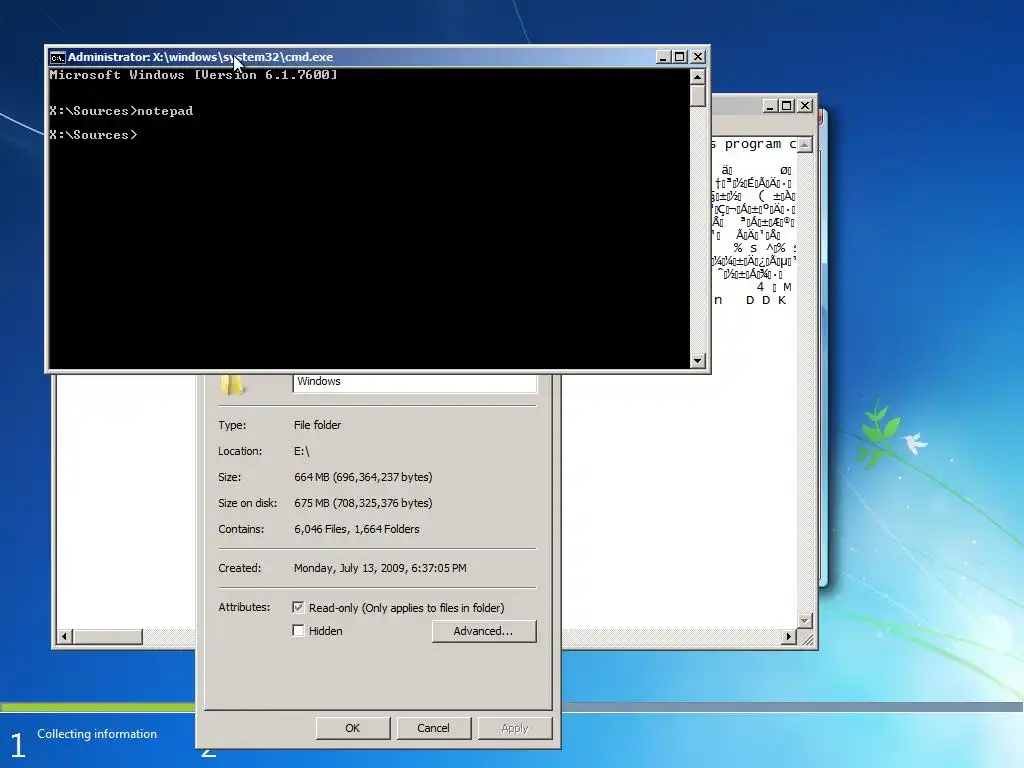Minimize the Notepad window
Viewport: 1024px width, 768px height.
770,106
